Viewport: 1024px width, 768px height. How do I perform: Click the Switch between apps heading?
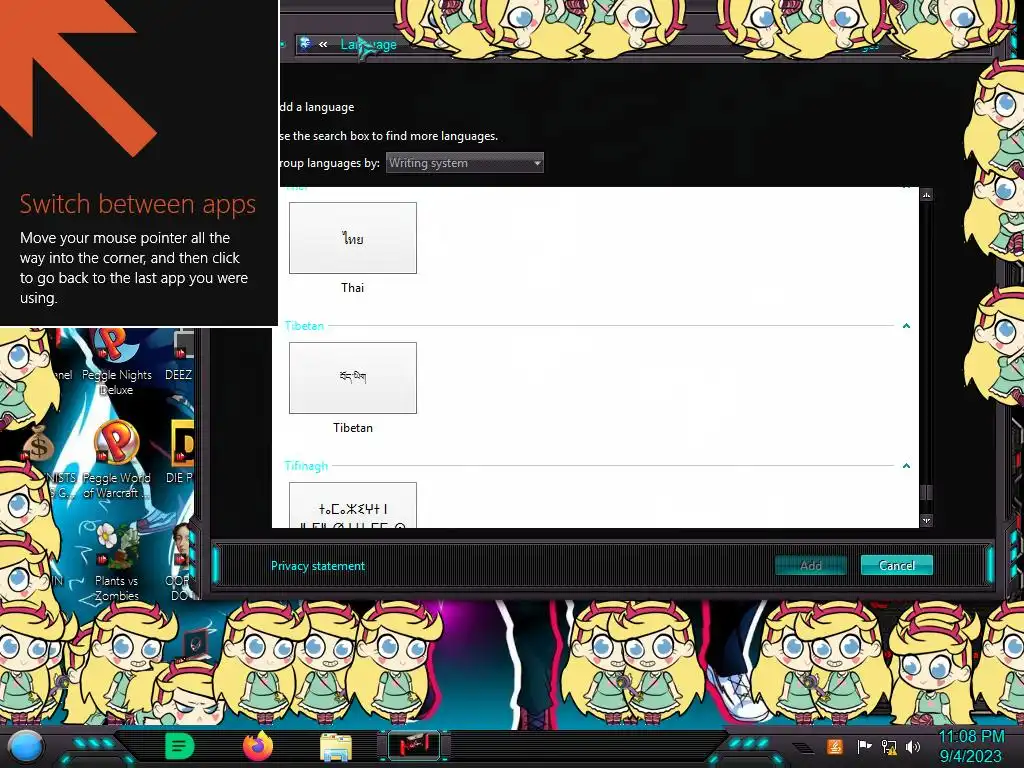[x=138, y=204]
